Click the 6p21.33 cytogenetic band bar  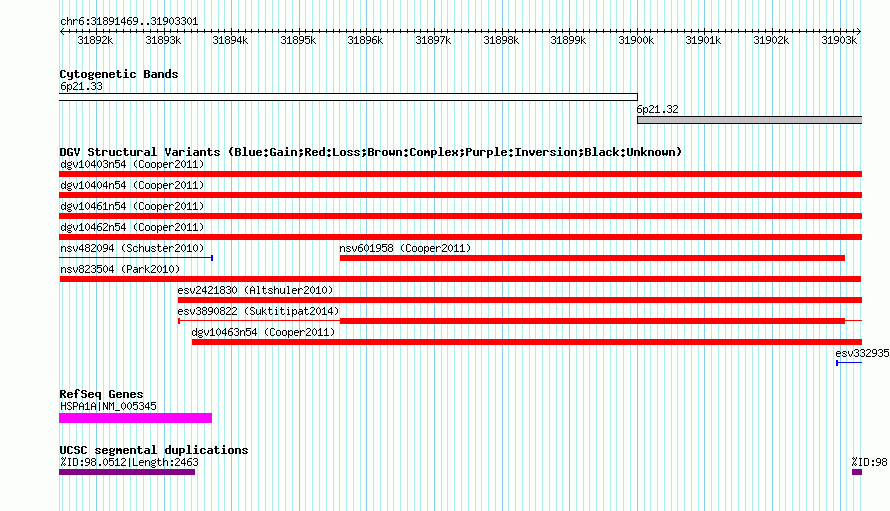[349, 97]
